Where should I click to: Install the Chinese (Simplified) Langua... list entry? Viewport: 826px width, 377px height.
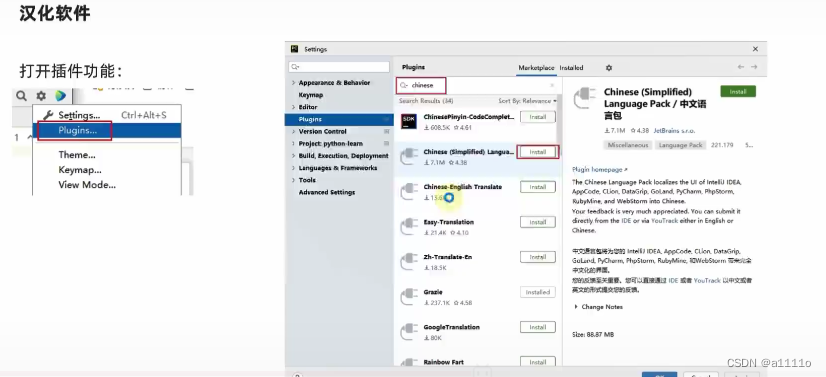pyautogui.click(x=538, y=152)
